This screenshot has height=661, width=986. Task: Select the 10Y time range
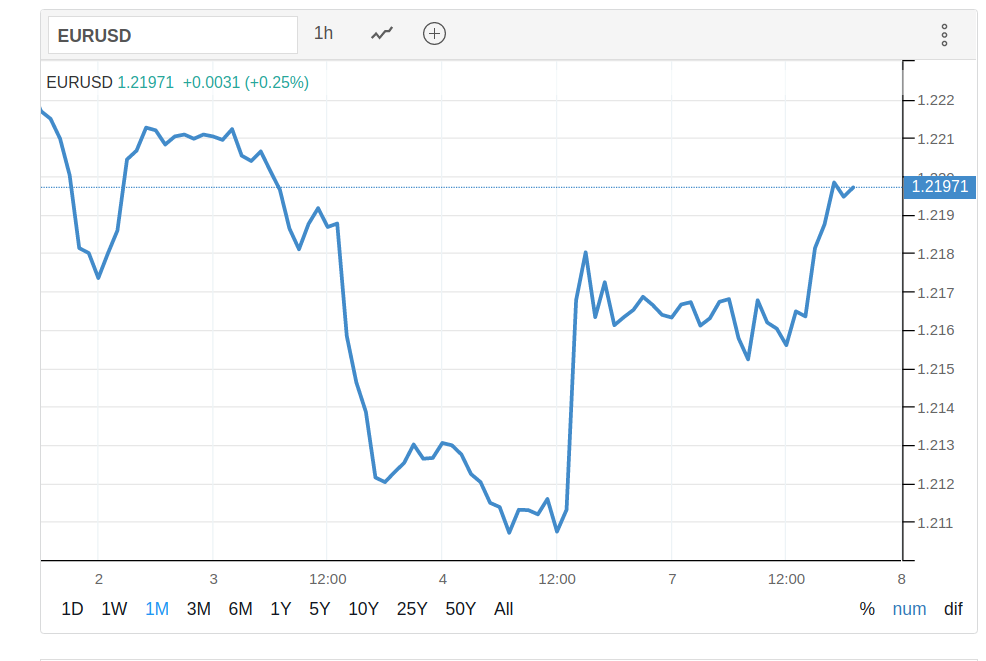click(x=363, y=609)
